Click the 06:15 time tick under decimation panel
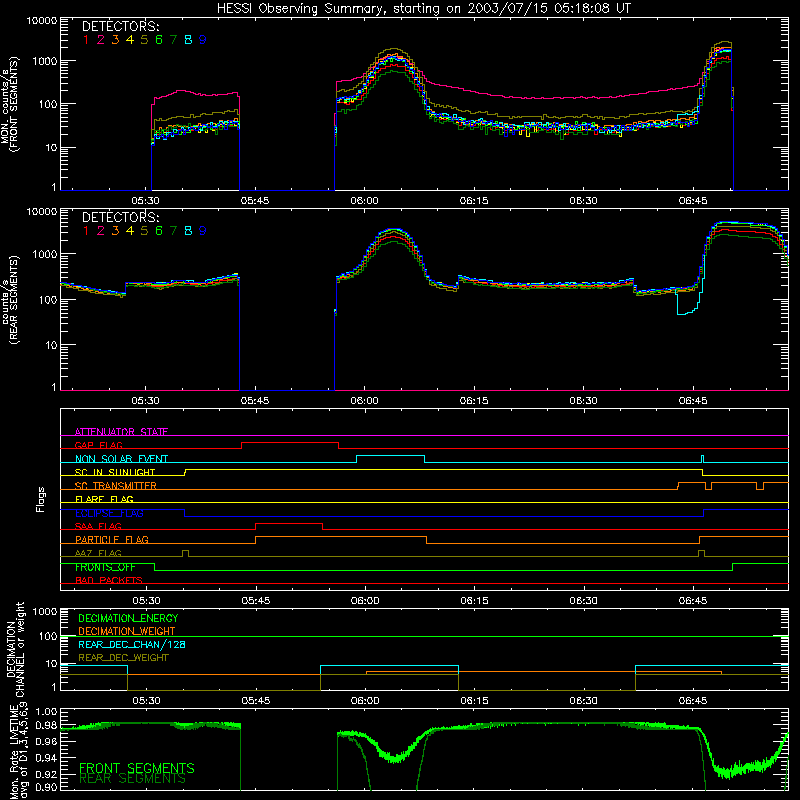This screenshot has height=800, width=800. [474, 701]
